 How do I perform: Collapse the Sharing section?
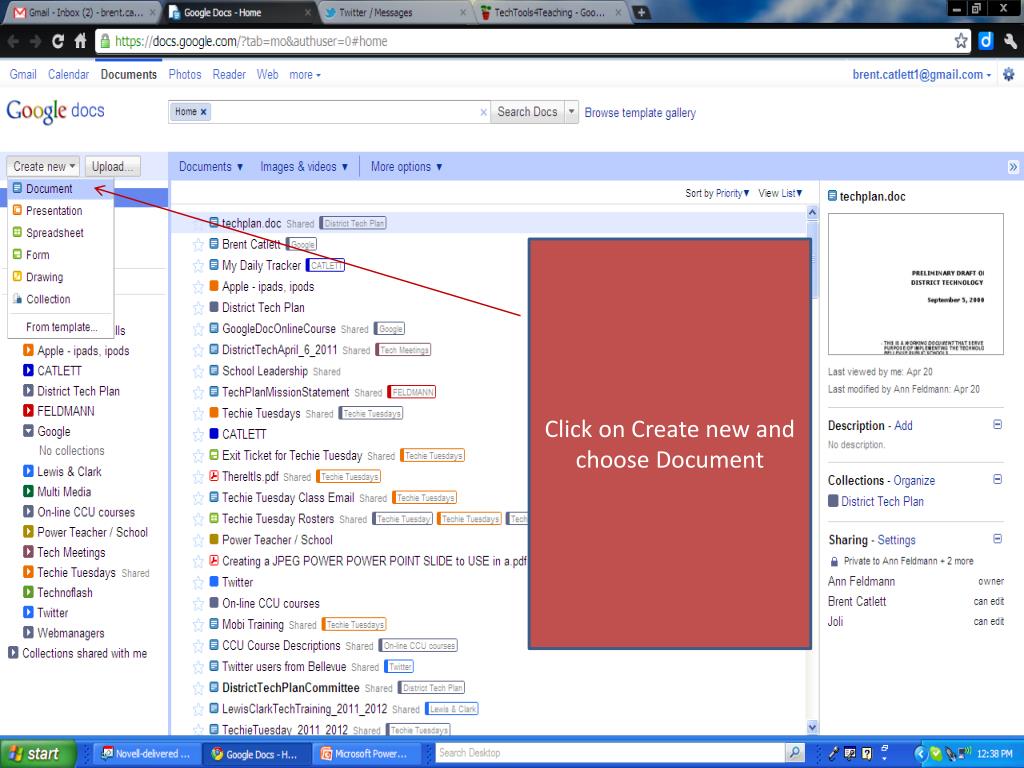click(997, 539)
